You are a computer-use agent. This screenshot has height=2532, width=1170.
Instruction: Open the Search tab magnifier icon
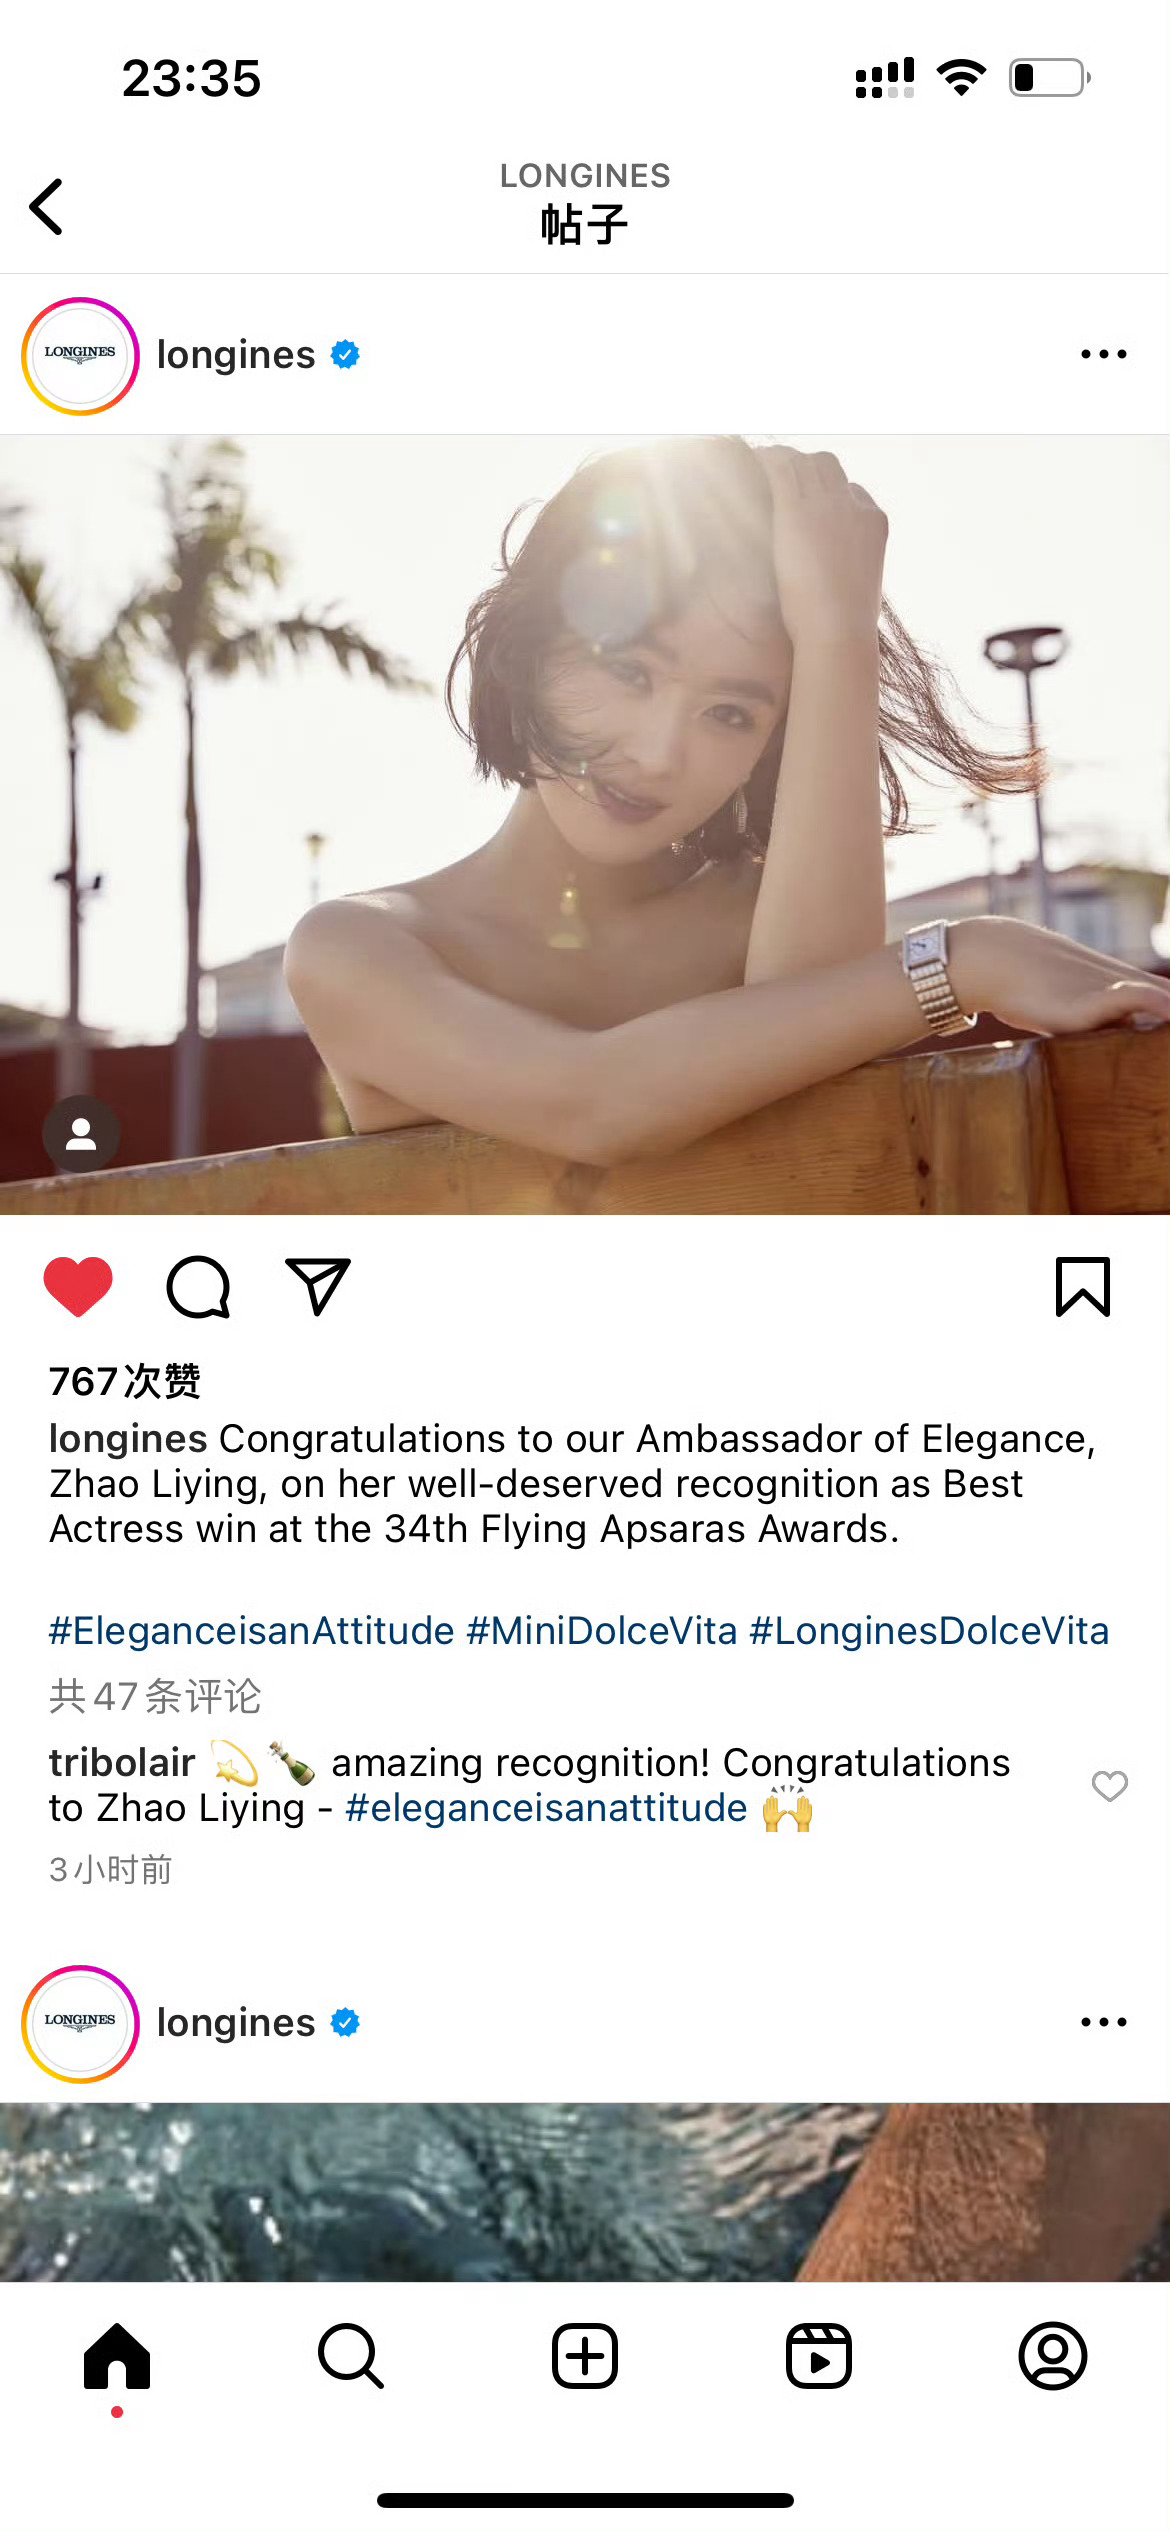351,2356
